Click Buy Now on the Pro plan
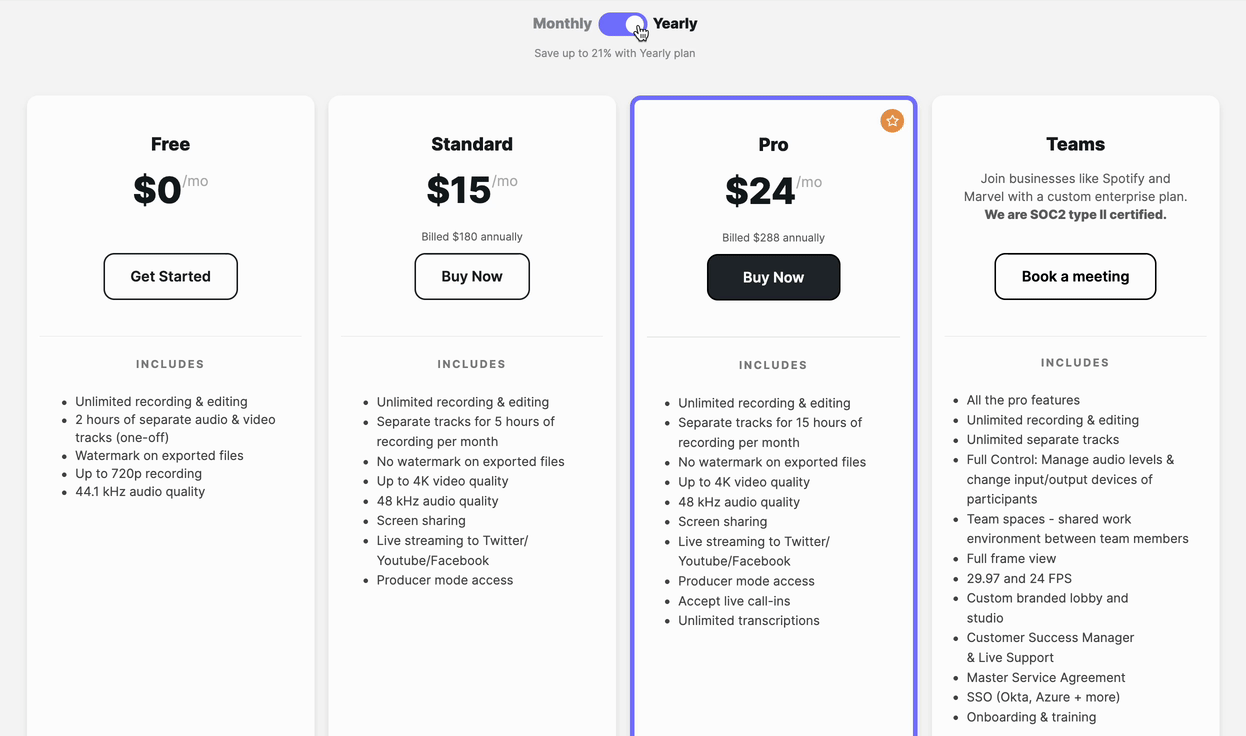1246x736 pixels. pyautogui.click(x=773, y=277)
